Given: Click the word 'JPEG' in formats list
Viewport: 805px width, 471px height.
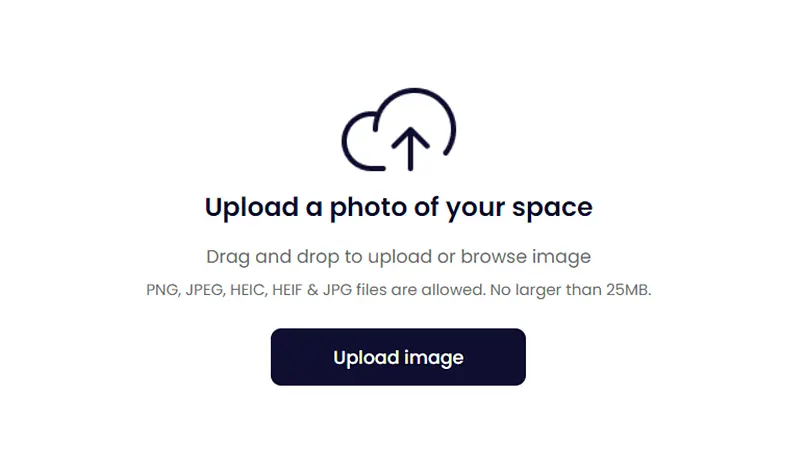Looking at the screenshot, I should [205, 290].
